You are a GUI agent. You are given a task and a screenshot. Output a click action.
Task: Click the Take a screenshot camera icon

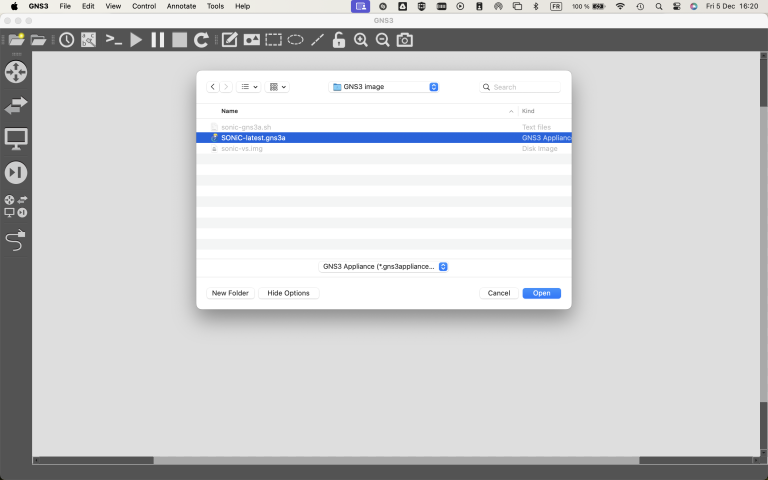(404, 40)
